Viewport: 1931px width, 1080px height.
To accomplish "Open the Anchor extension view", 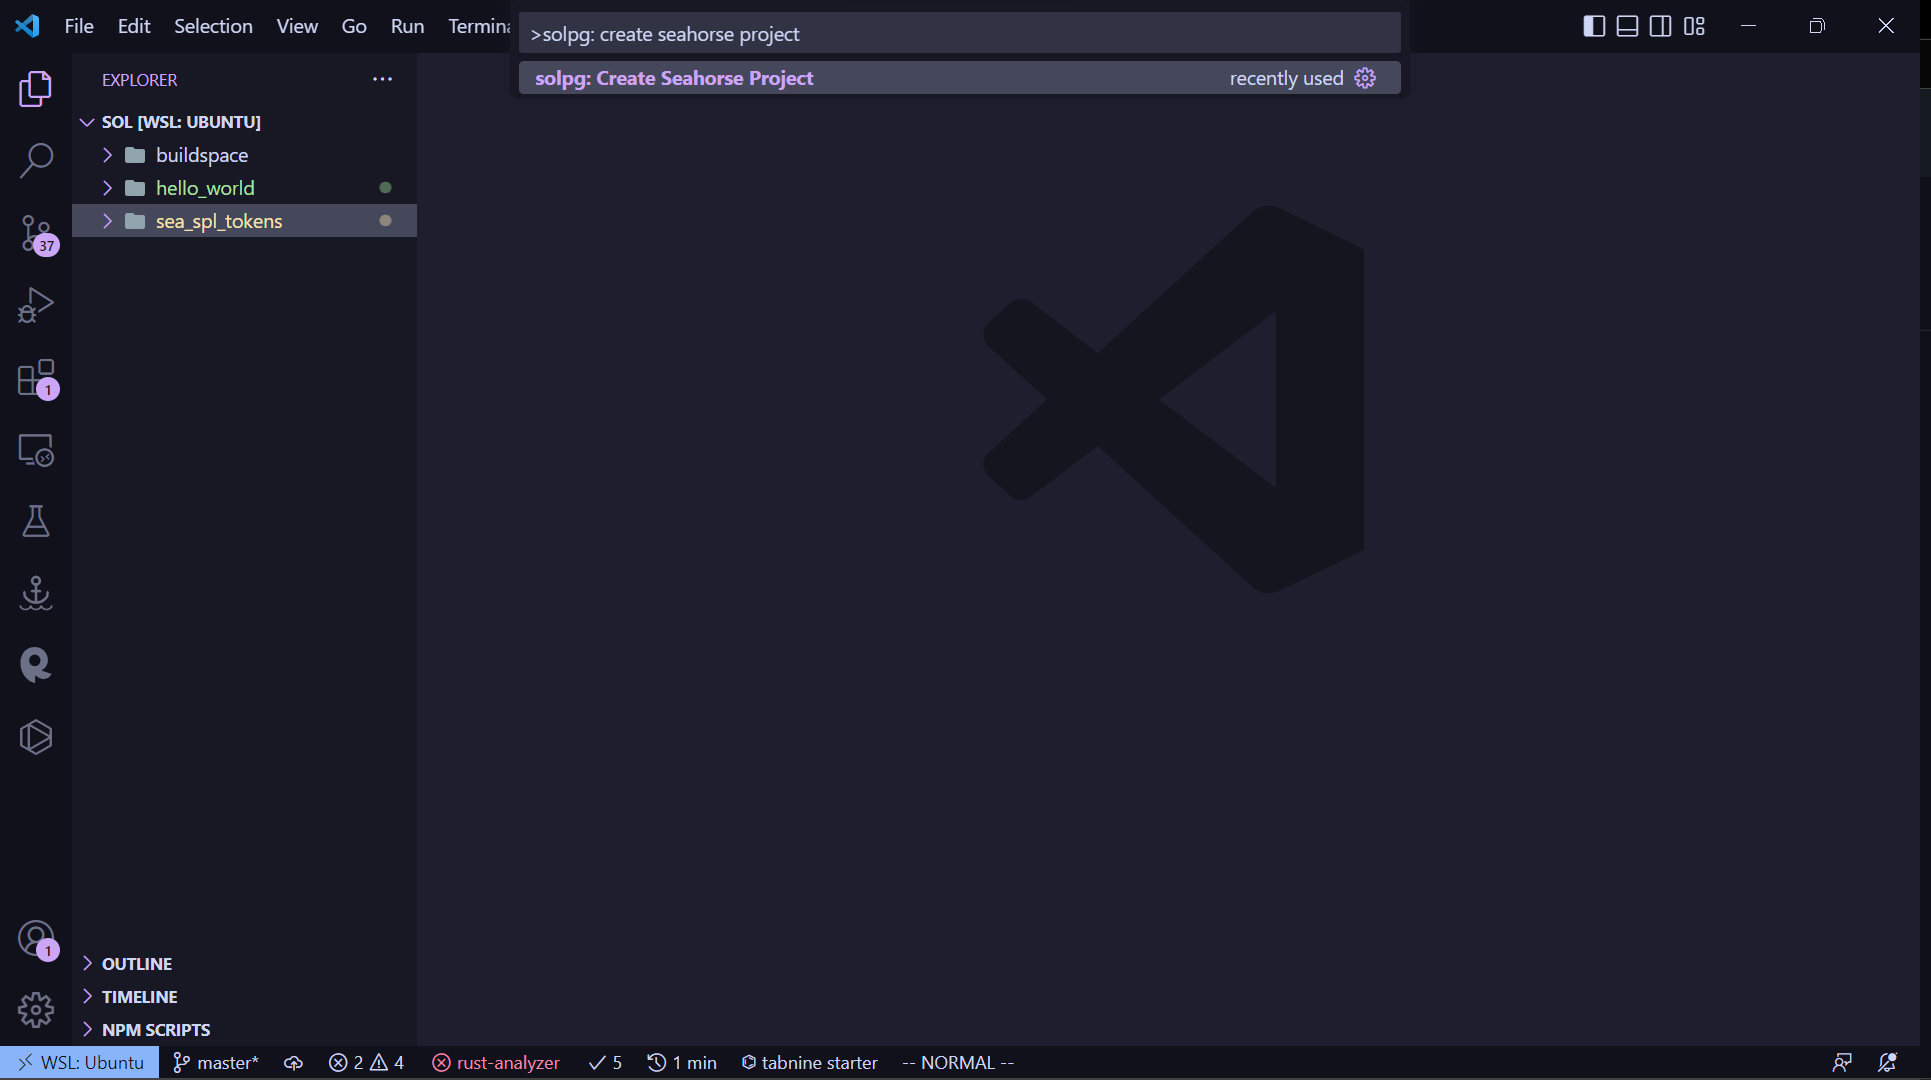I will (36, 593).
